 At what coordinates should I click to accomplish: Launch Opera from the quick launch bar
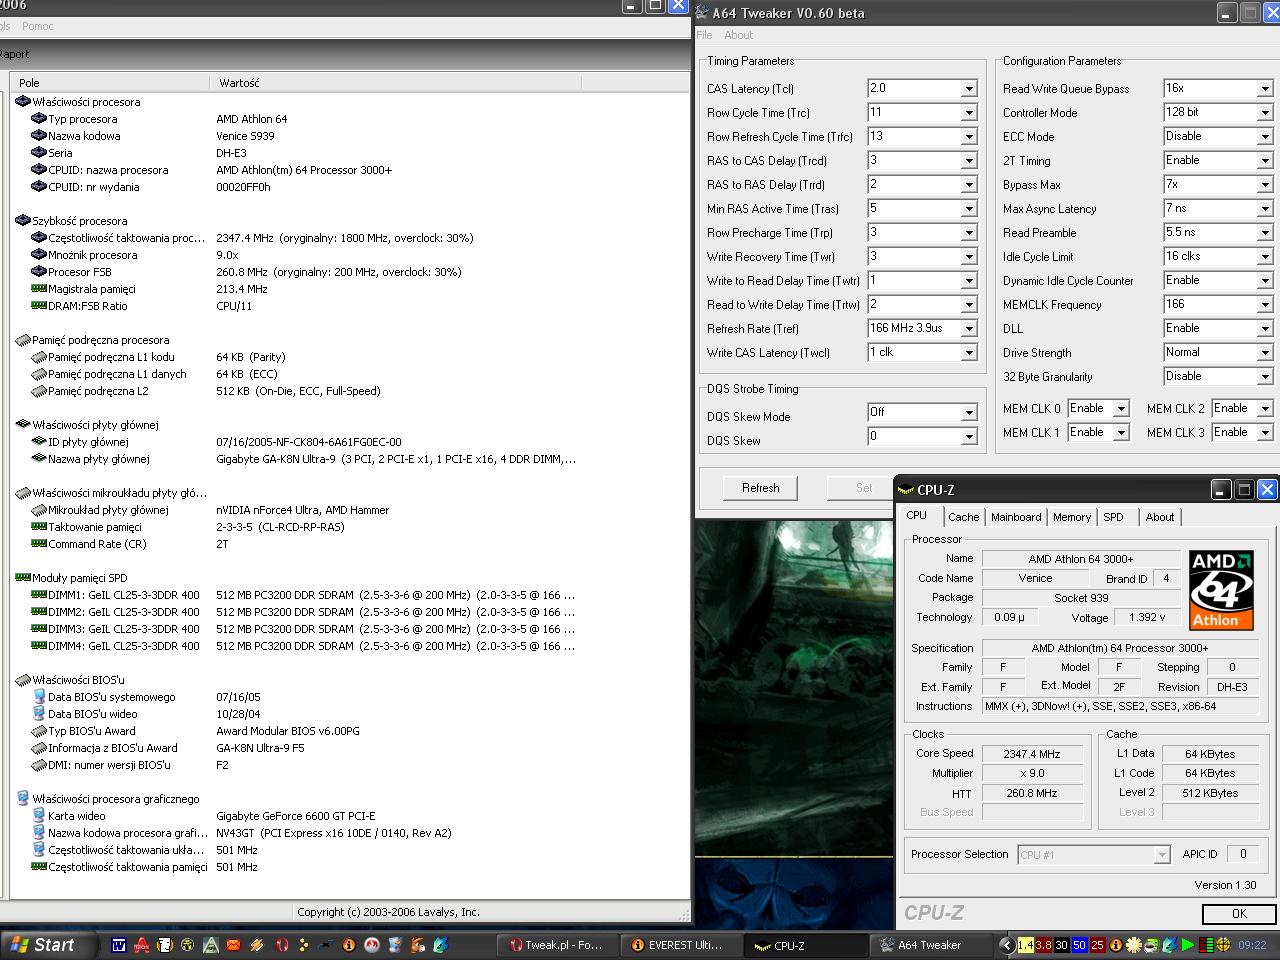(282, 944)
